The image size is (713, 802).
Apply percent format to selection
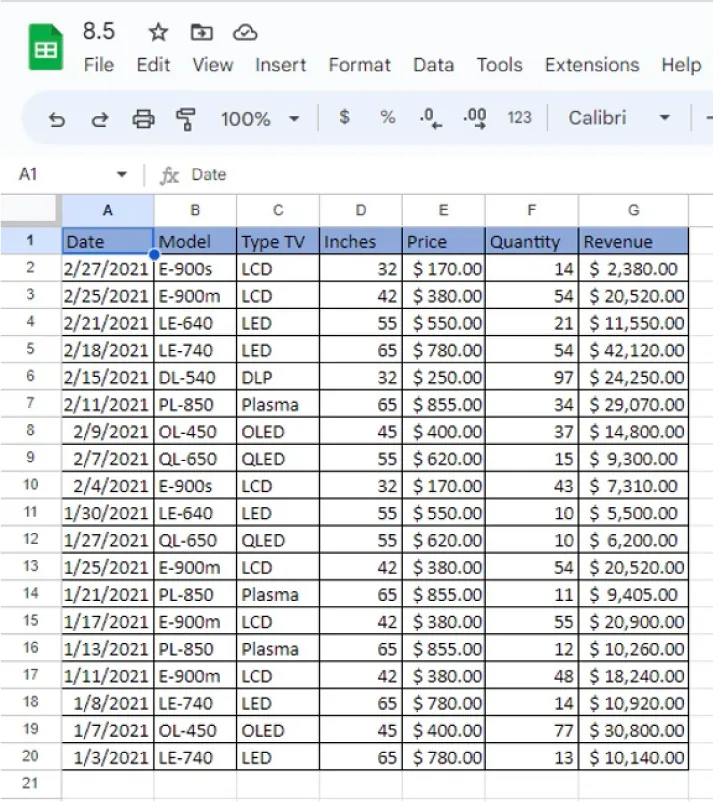click(387, 118)
